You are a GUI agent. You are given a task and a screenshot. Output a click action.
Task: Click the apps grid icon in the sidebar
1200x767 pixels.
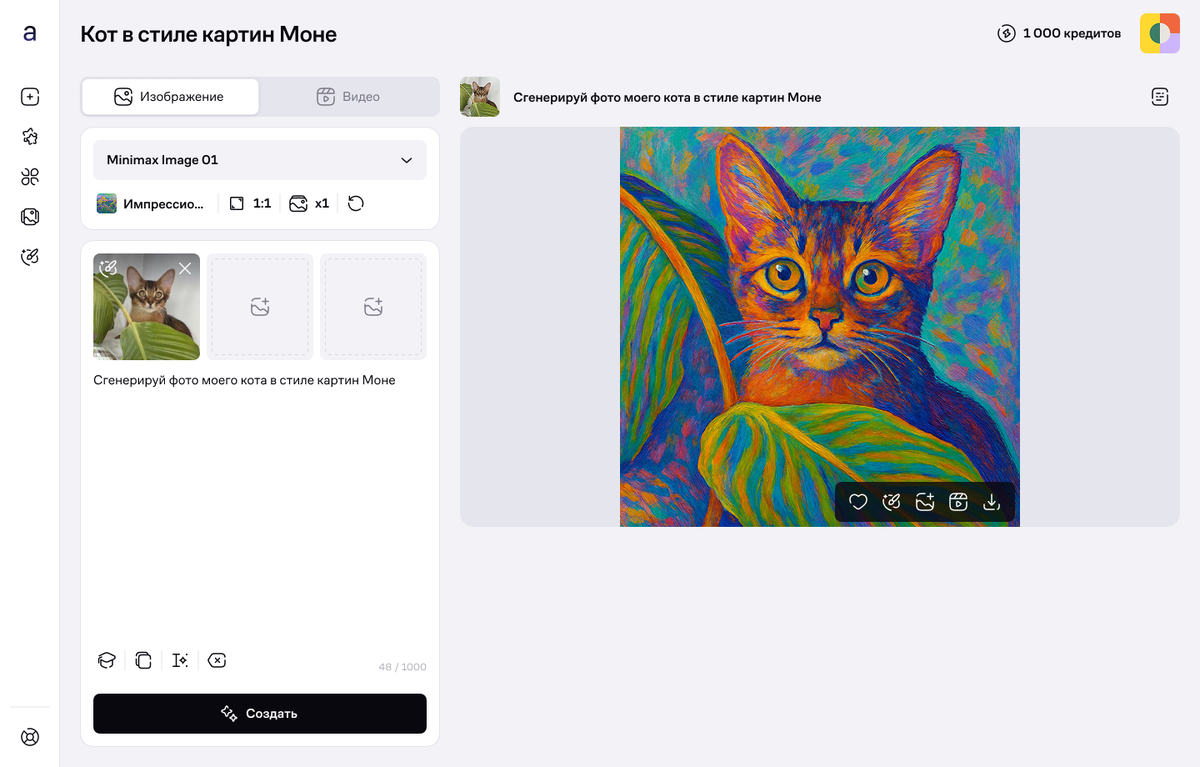point(29,176)
